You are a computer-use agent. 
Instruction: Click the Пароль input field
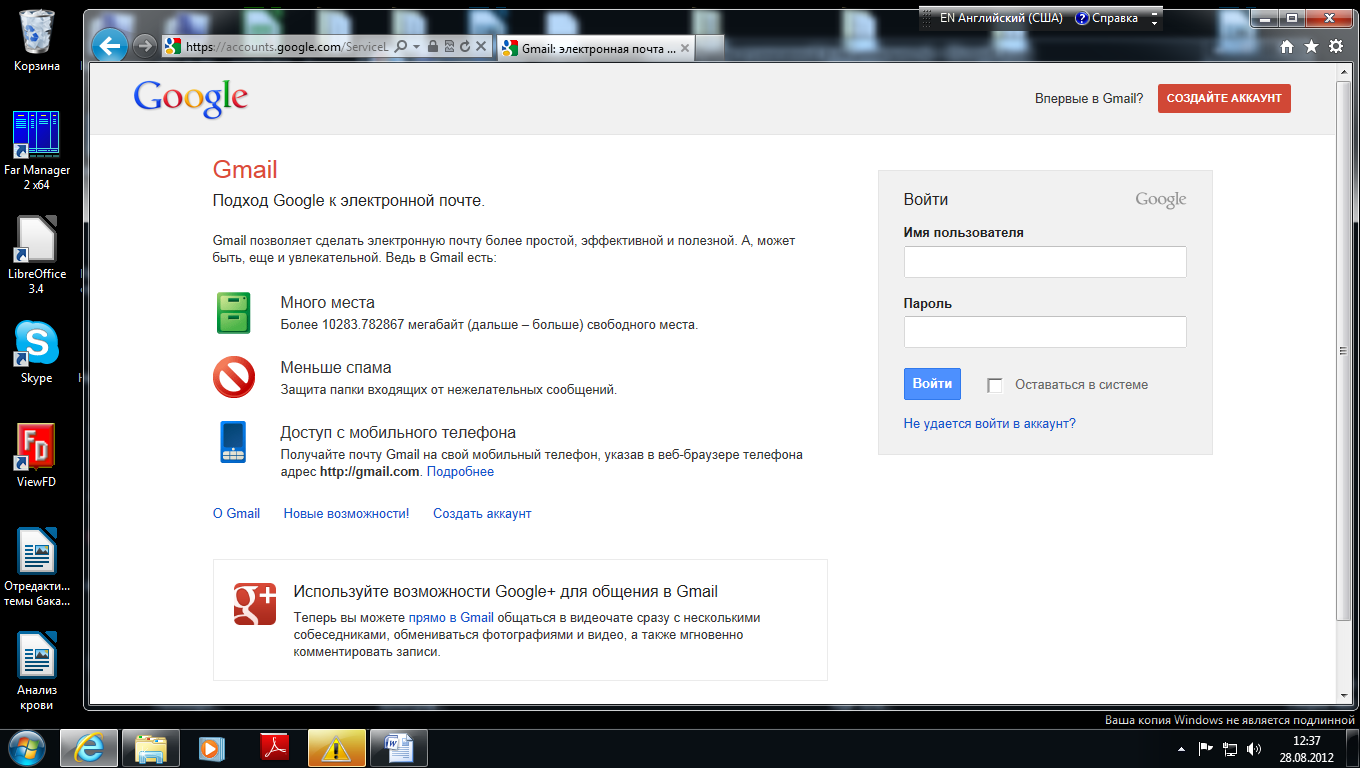click(1045, 332)
